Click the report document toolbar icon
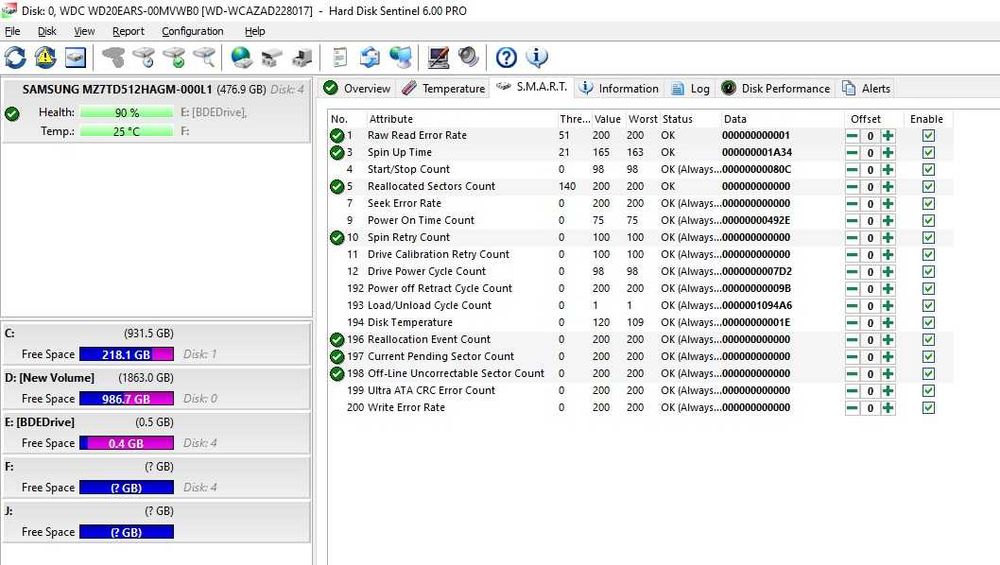The height and width of the screenshot is (565, 1000). click(340, 57)
